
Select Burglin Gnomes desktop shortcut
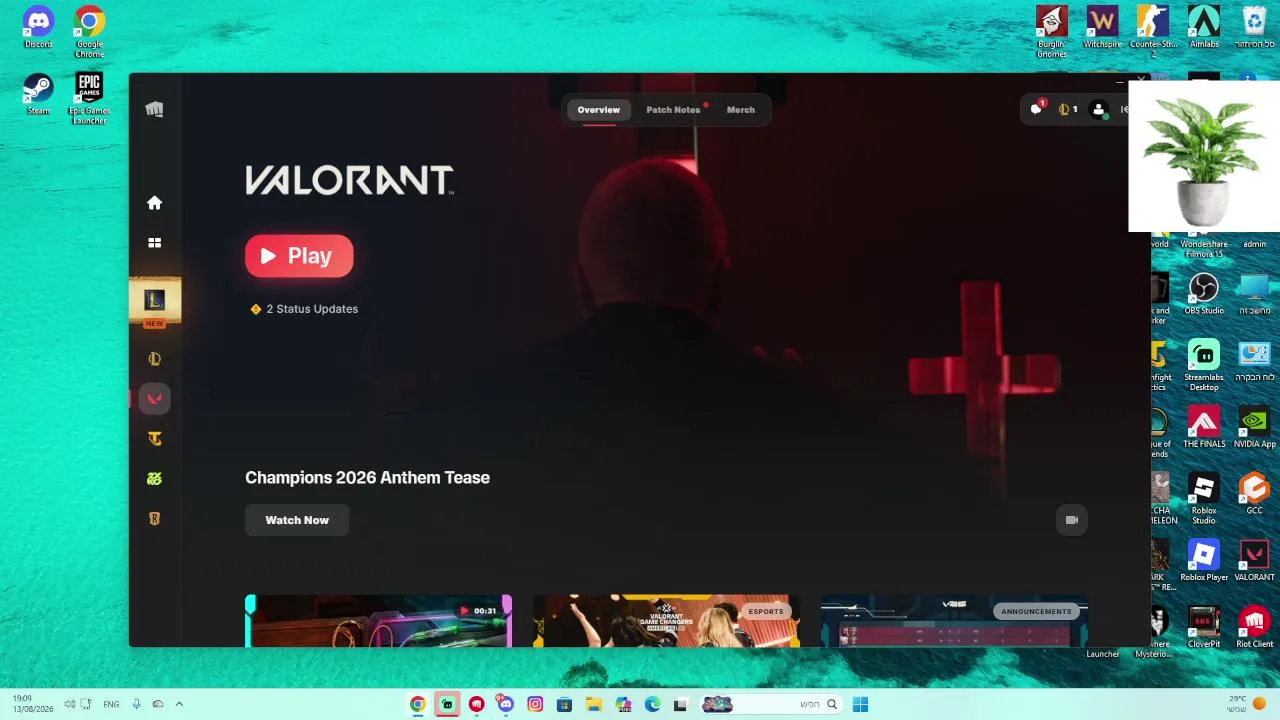pos(1051,32)
